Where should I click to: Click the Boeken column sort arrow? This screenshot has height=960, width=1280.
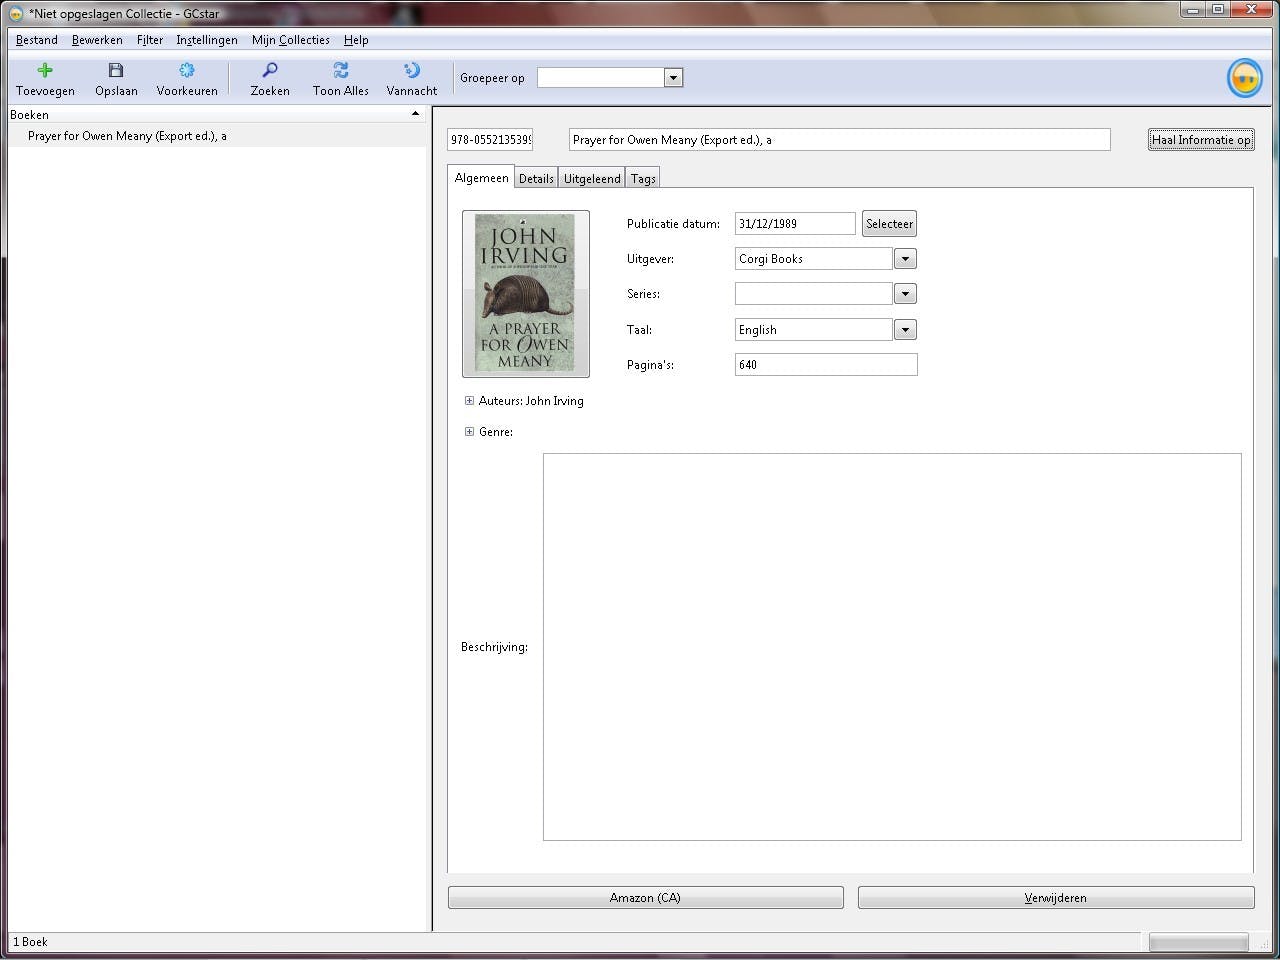tap(415, 114)
